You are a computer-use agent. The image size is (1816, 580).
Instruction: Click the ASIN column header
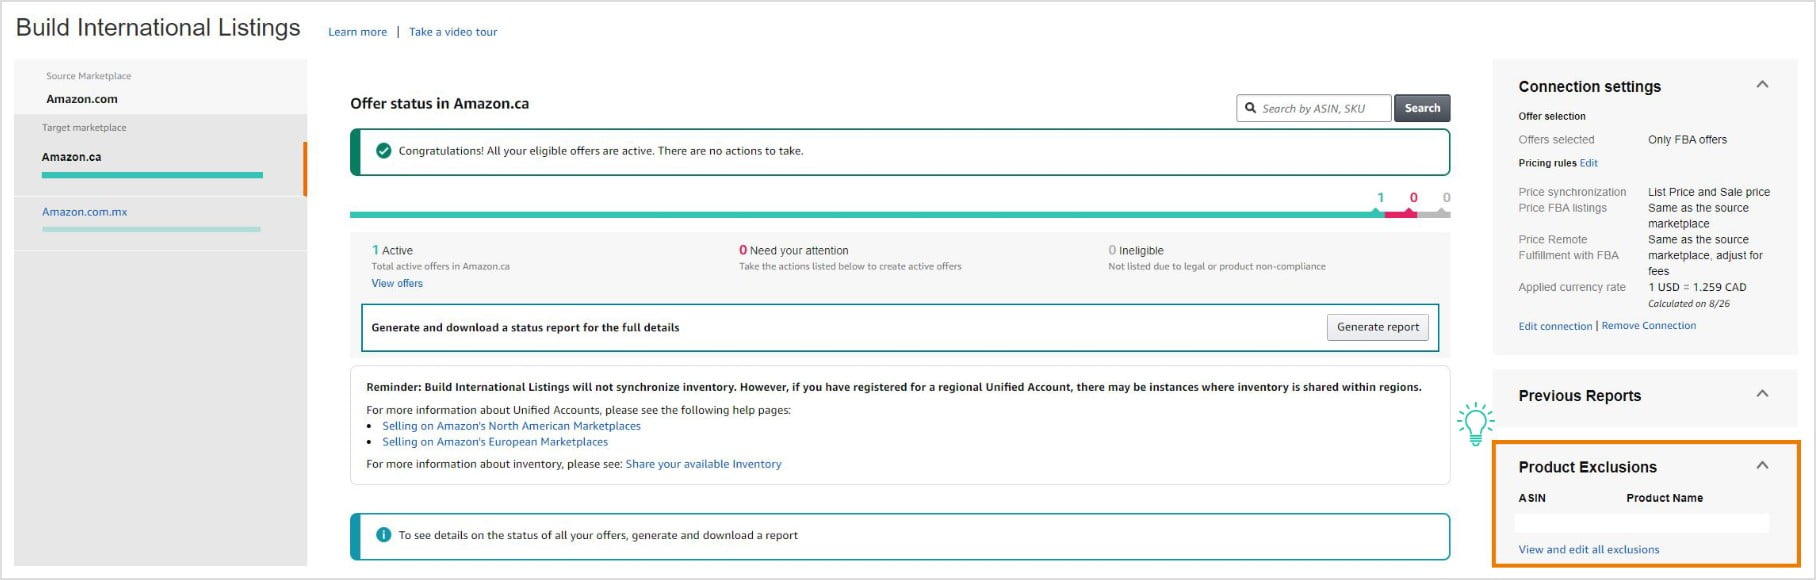point(1532,498)
